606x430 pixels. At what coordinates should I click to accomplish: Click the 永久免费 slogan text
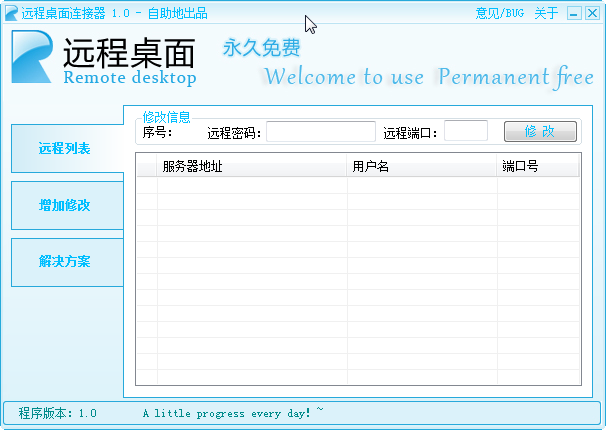coord(262,48)
